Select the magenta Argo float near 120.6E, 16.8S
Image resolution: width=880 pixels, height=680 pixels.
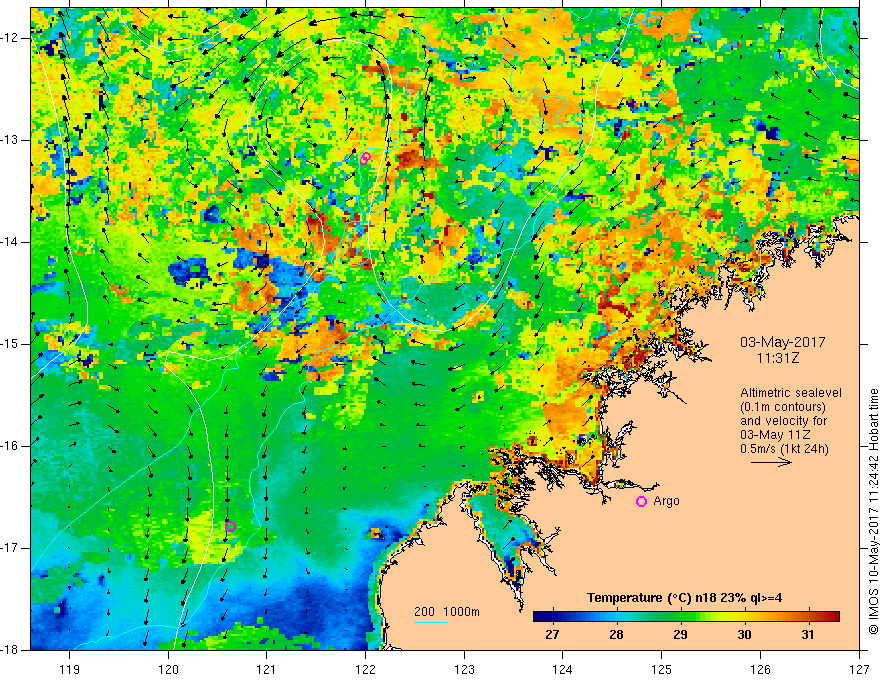230,526
